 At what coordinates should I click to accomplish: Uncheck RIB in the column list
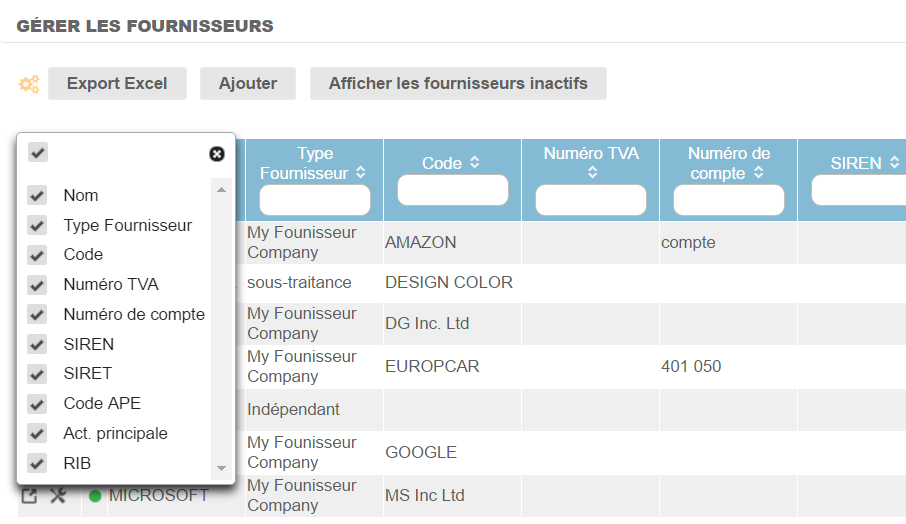coord(38,463)
